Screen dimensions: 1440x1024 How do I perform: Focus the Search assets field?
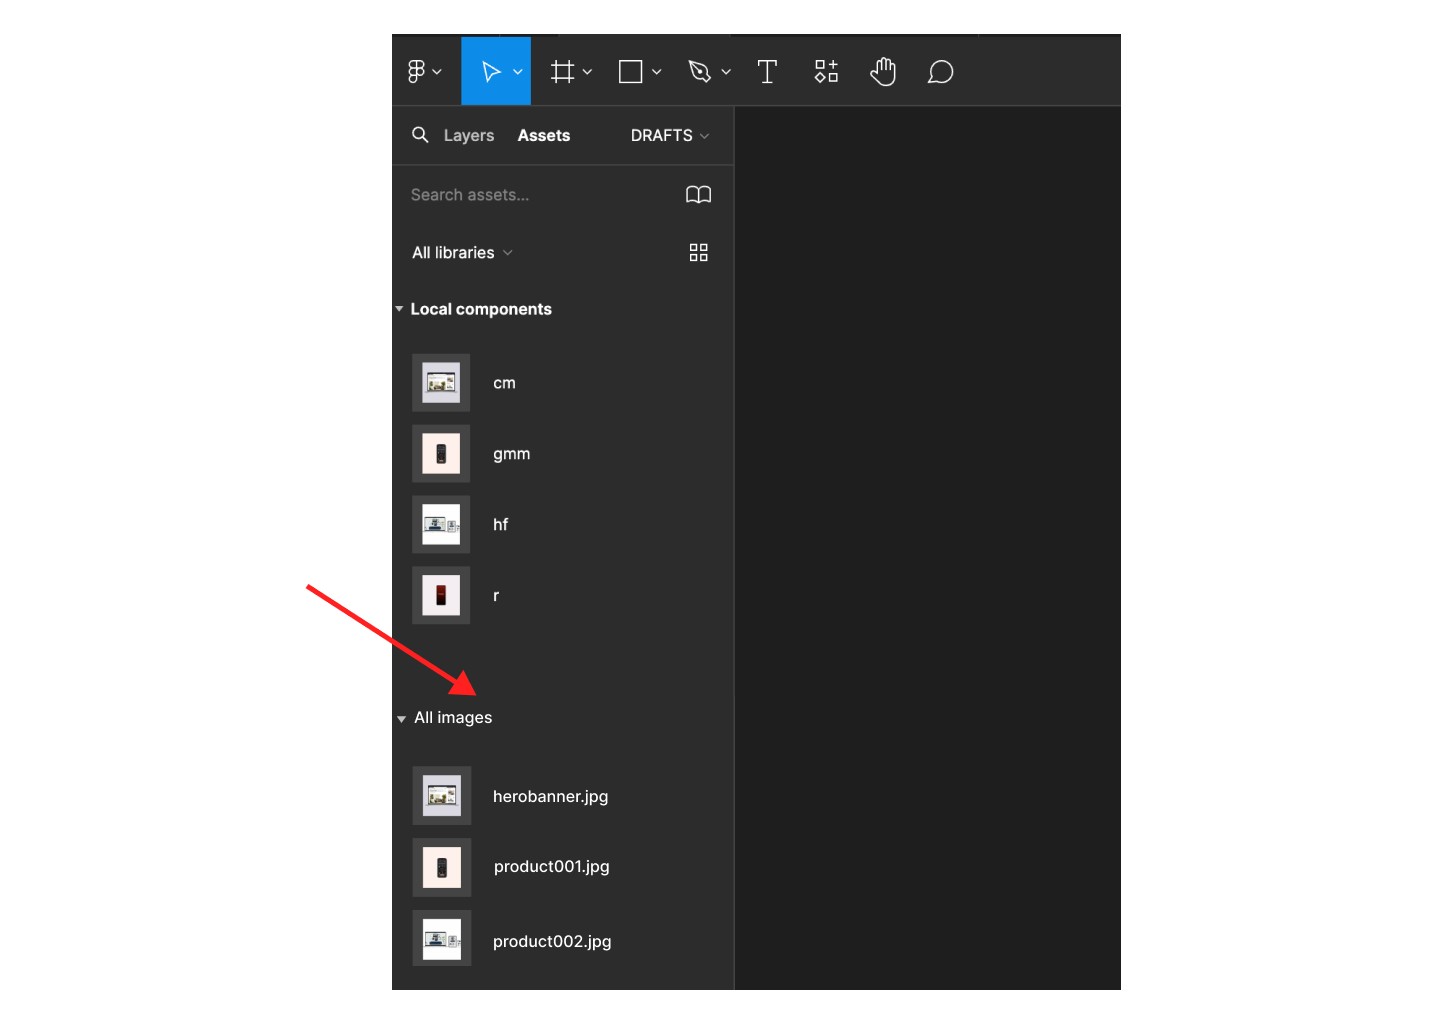540,195
